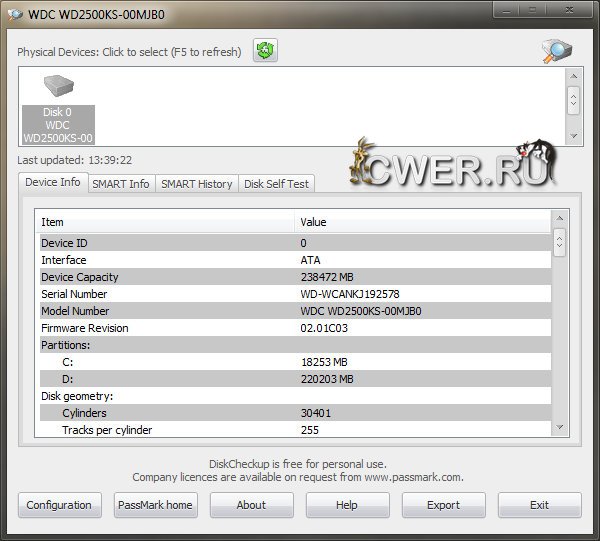Open the SMART Info tab
Screen dimensions: 600x541
click(120, 184)
